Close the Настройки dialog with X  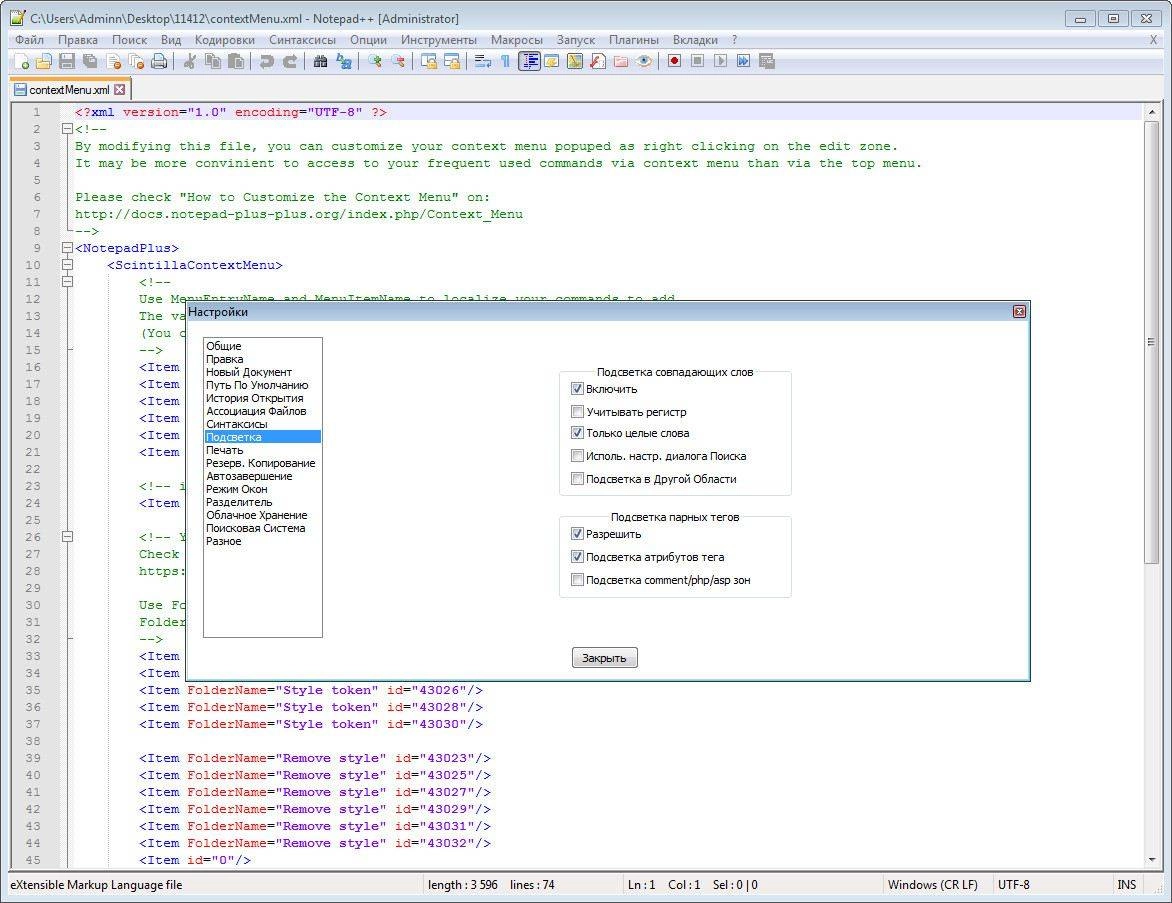pos(1019,312)
